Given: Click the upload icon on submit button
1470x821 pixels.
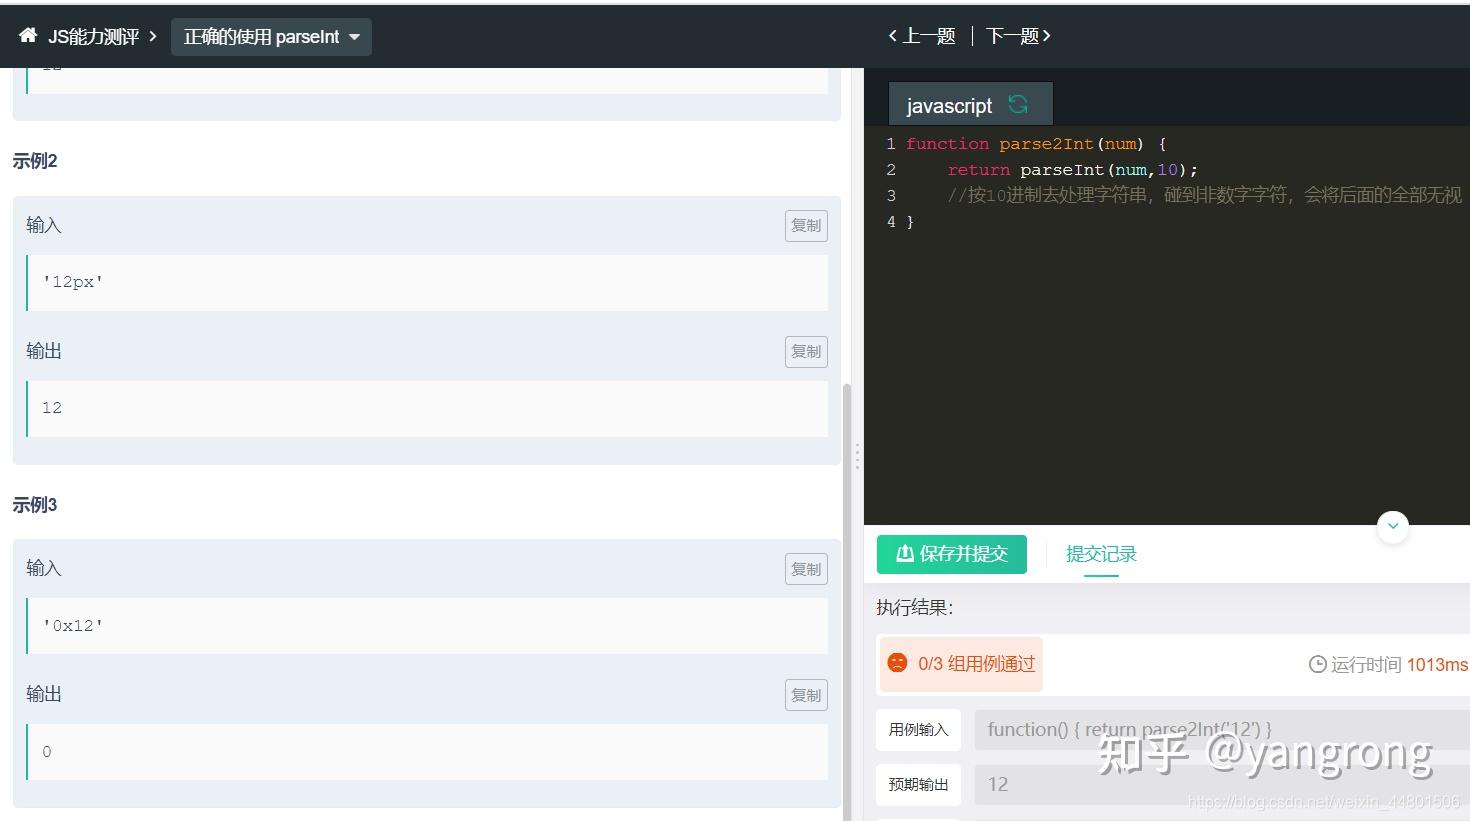Looking at the screenshot, I should click(x=904, y=553).
